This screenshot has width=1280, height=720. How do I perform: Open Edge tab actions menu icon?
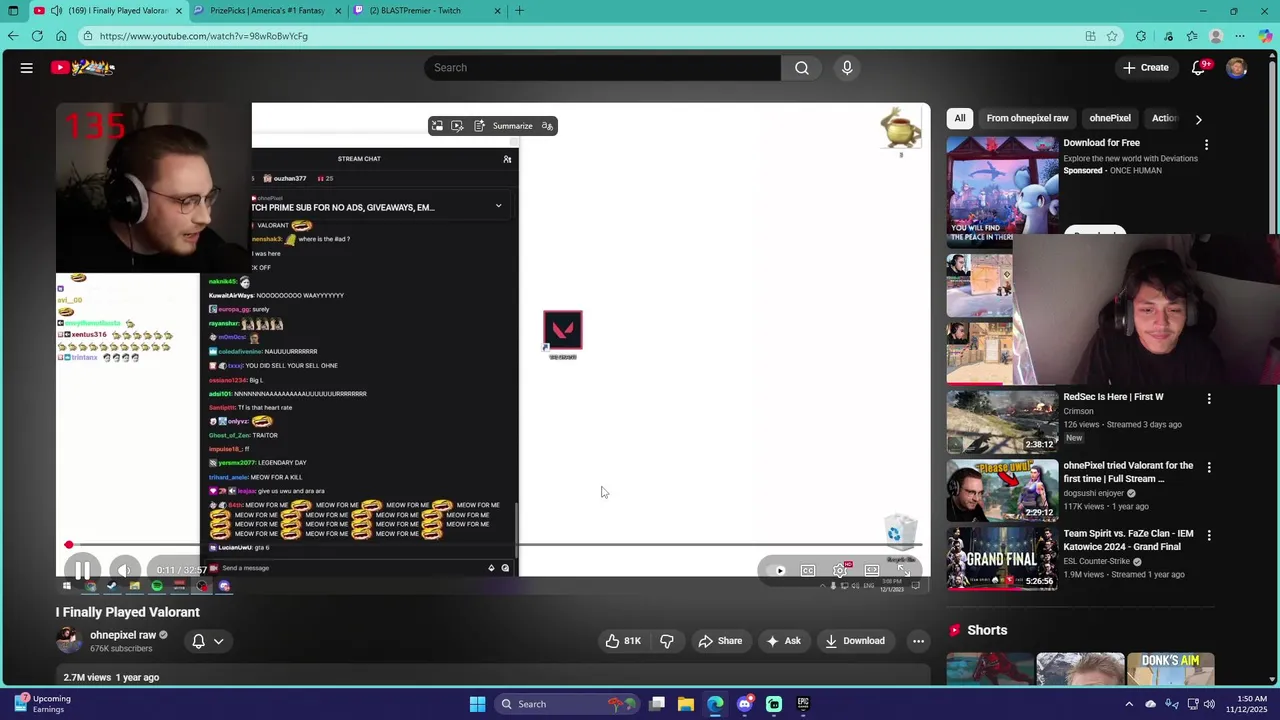pos(13,11)
